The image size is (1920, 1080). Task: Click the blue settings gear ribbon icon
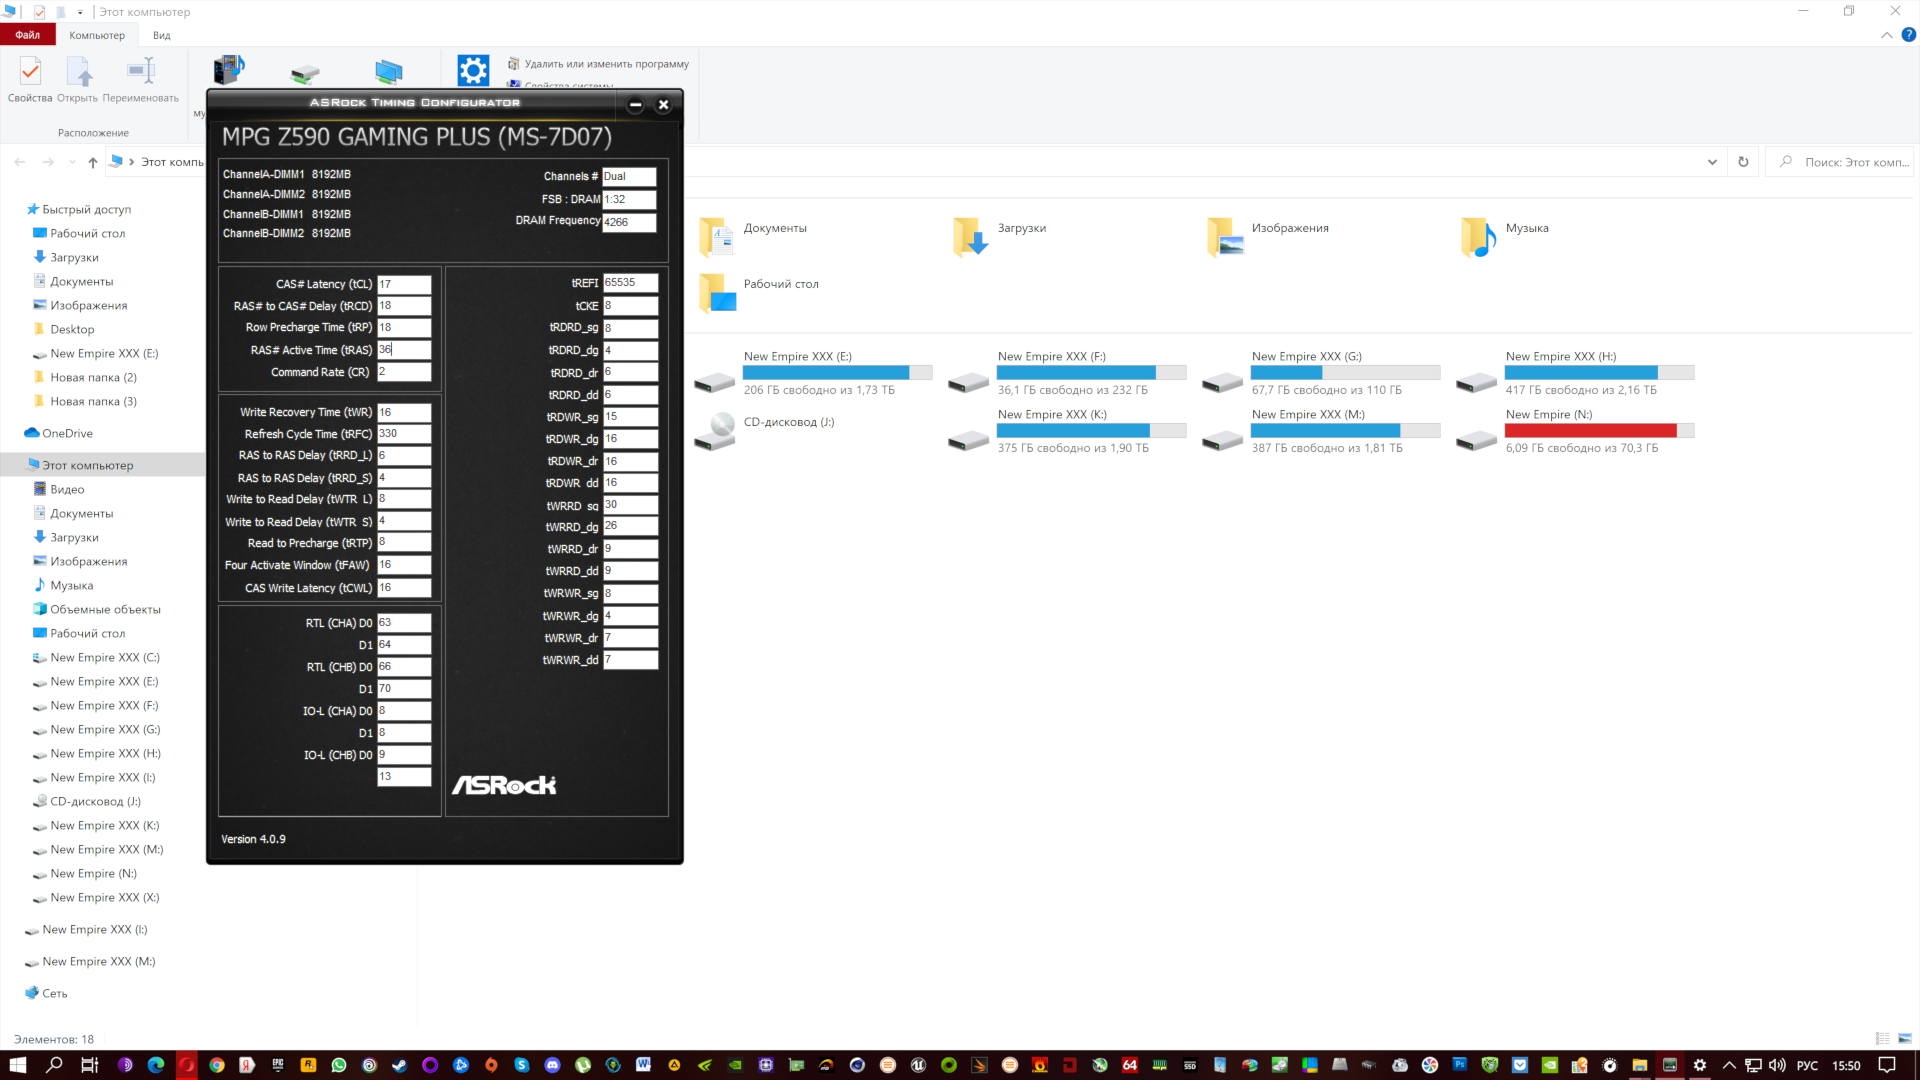click(x=473, y=71)
